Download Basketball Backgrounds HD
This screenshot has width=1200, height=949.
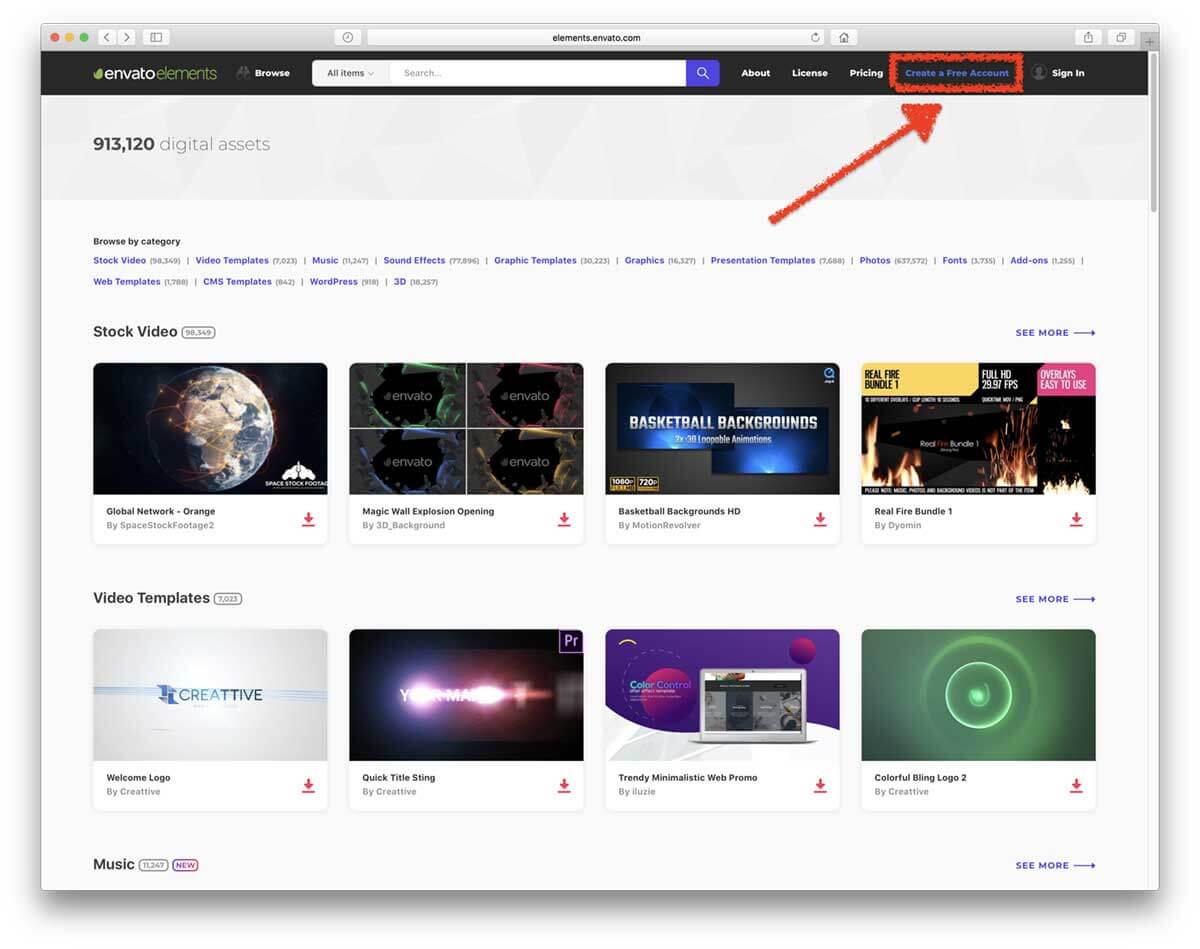(820, 519)
